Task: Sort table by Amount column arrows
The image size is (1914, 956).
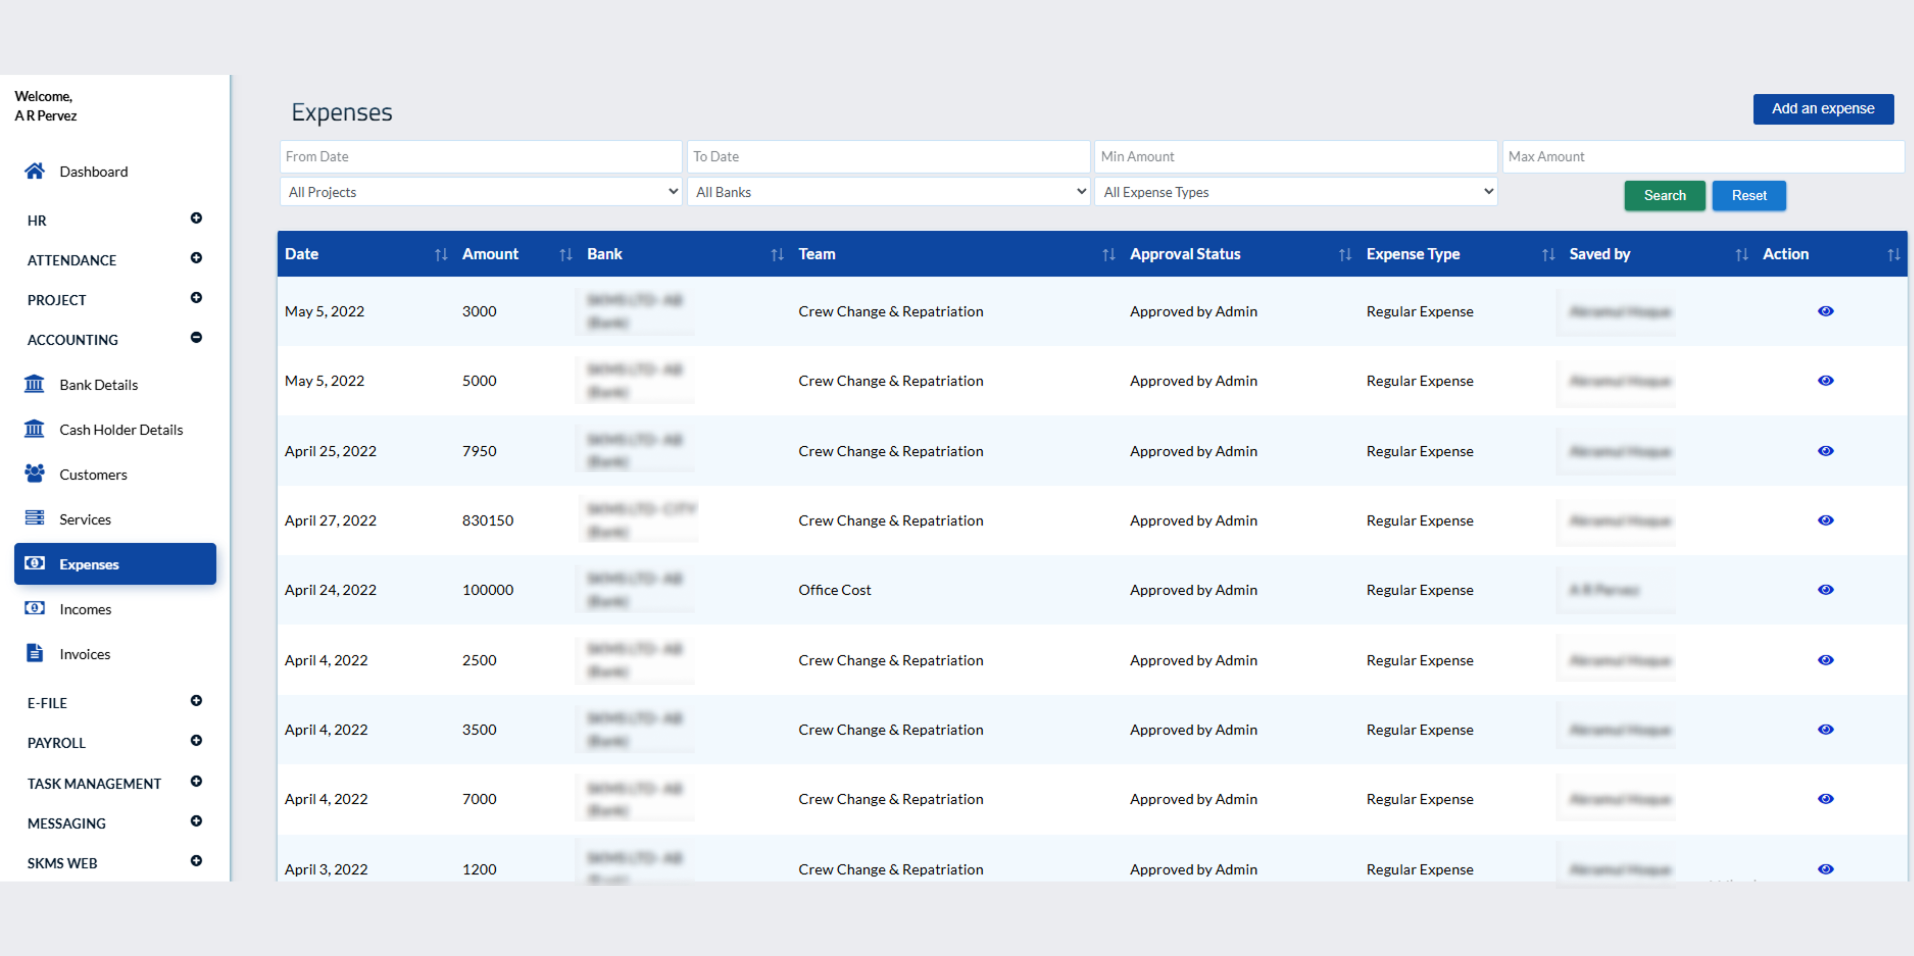Action: coord(566,255)
